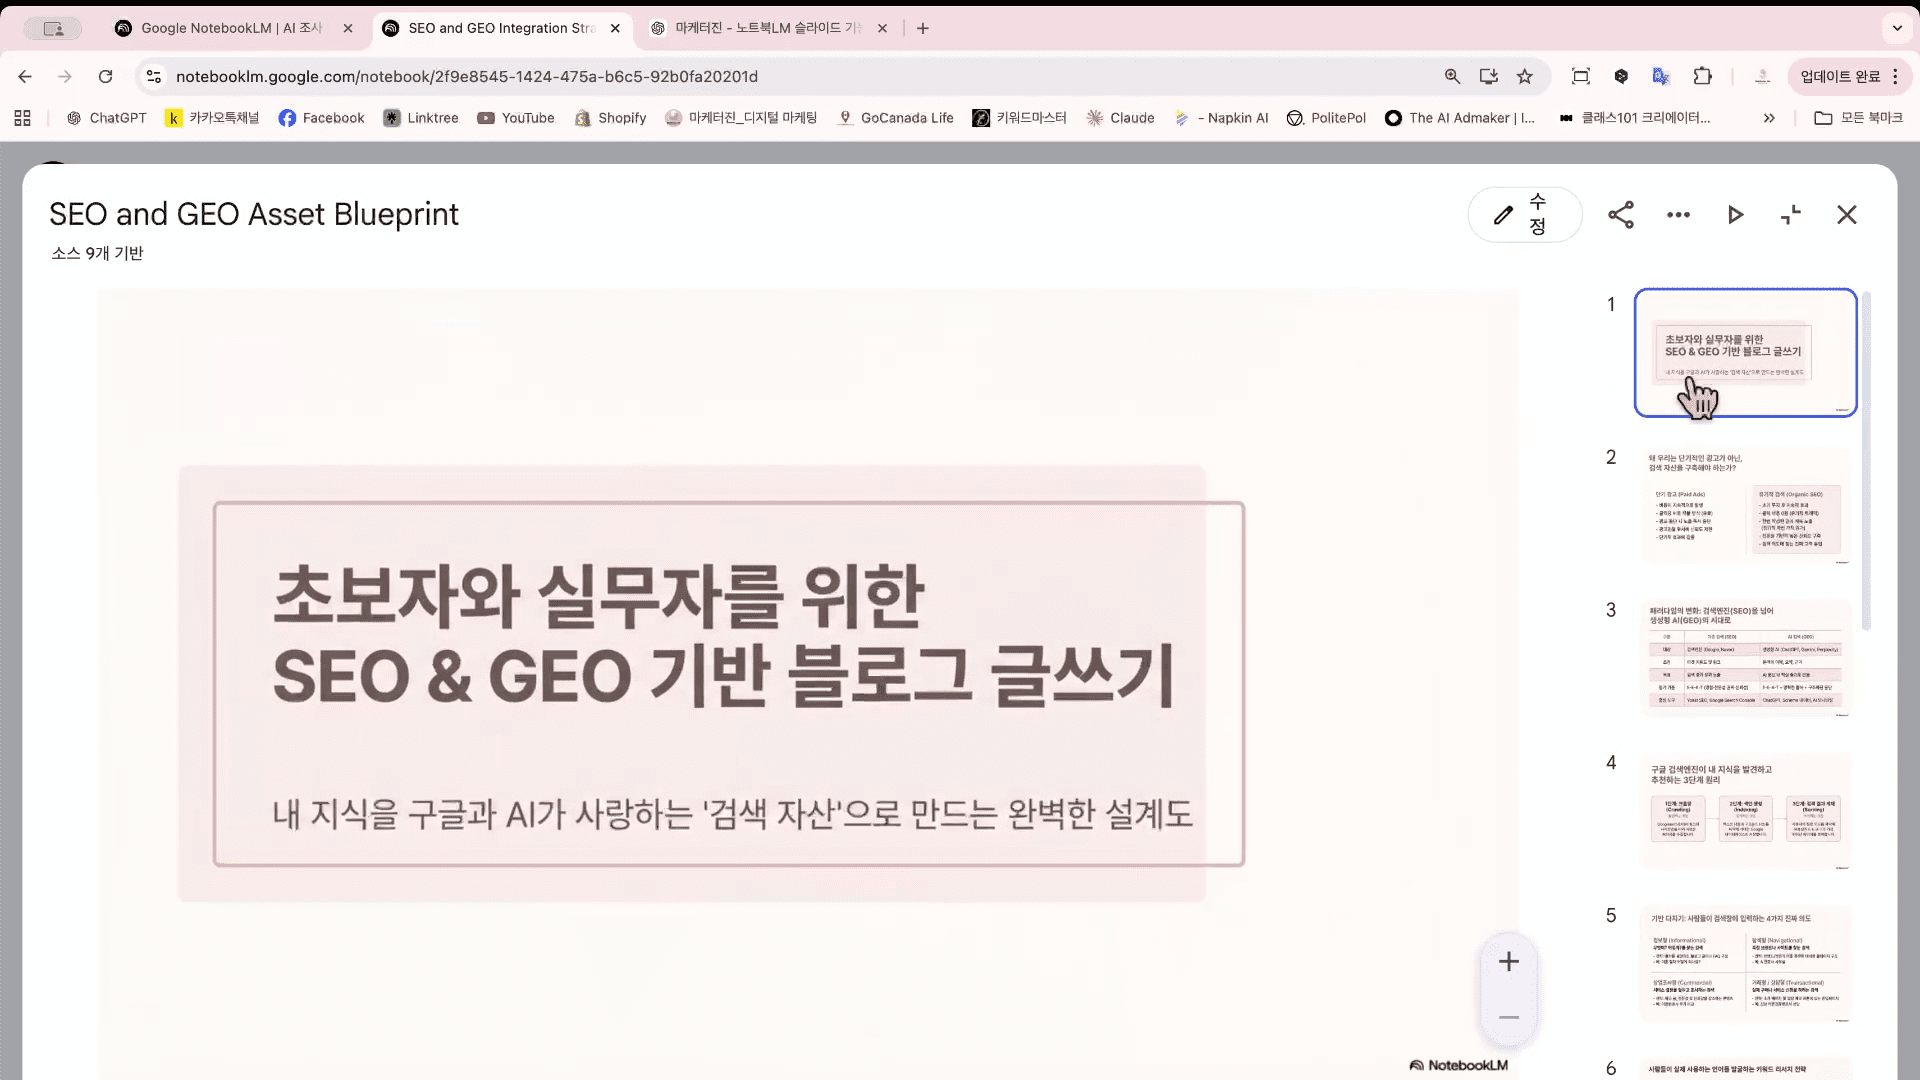Start slideshow with the play icon

1735,215
